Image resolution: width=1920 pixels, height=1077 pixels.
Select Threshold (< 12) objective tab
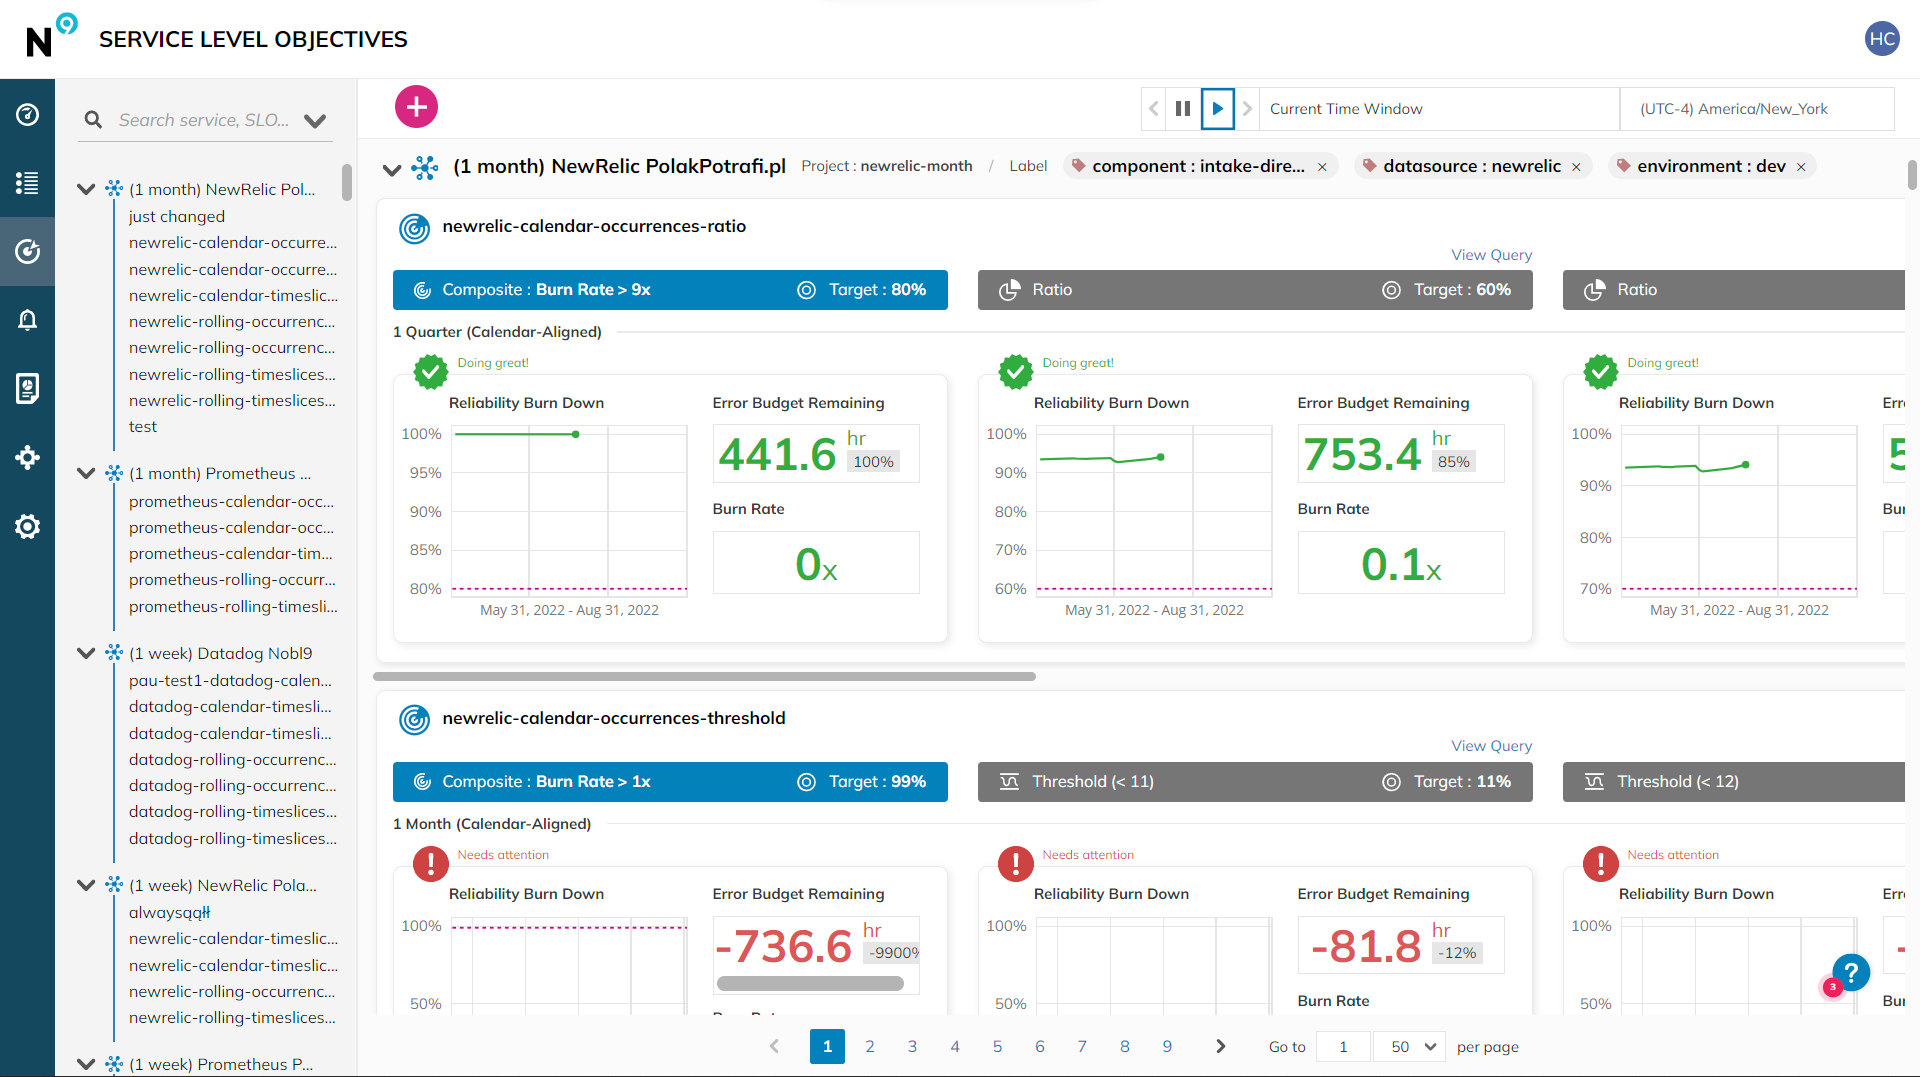(1734, 782)
